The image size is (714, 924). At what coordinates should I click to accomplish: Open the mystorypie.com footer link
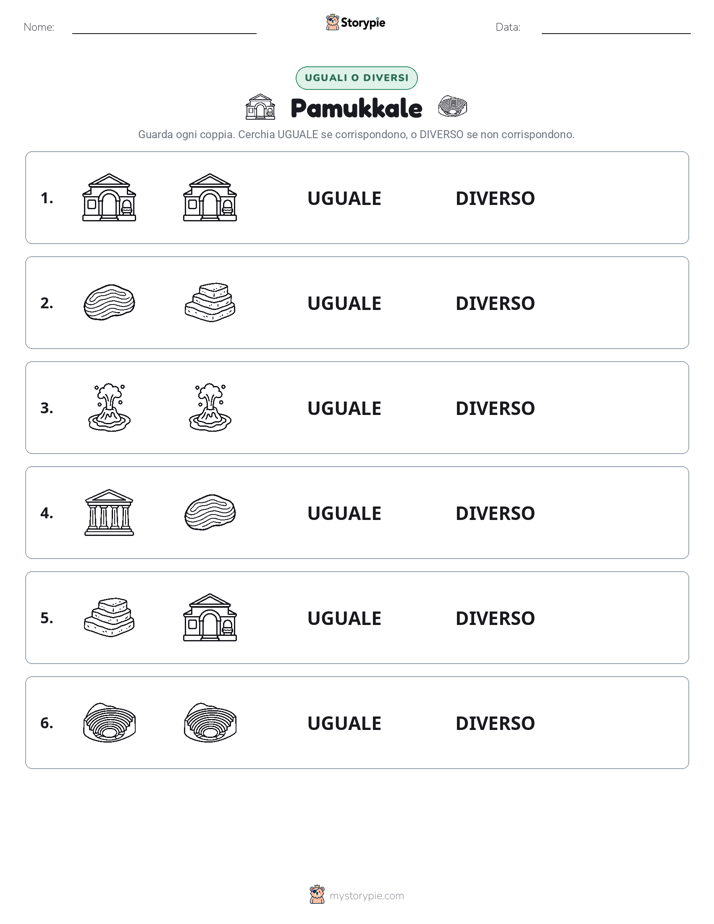(366, 896)
